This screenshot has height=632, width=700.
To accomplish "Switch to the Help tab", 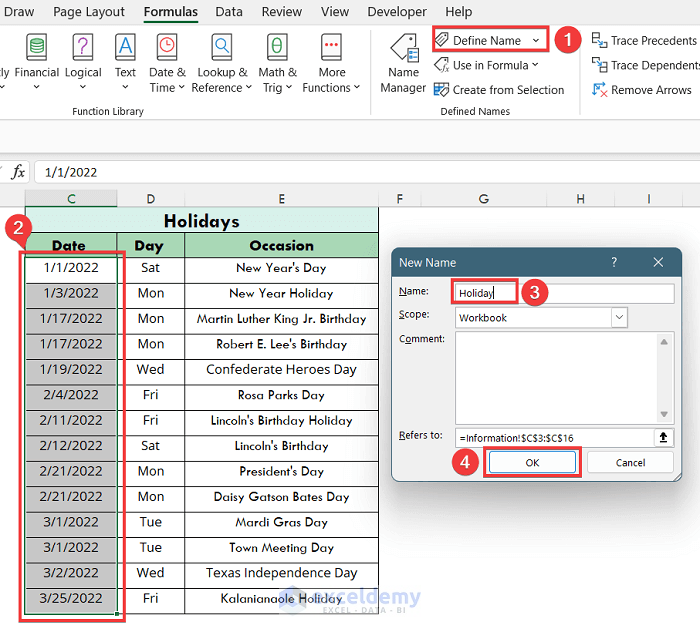I will pos(458,12).
